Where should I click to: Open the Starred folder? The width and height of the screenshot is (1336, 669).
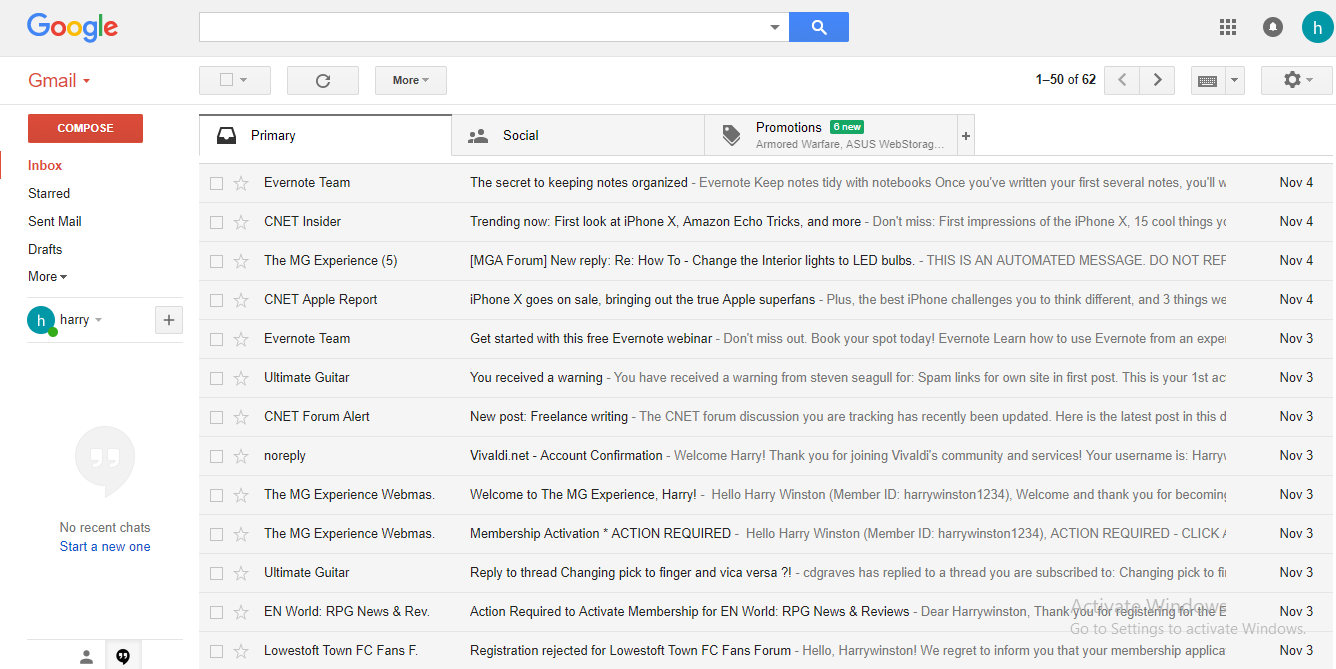[49, 194]
